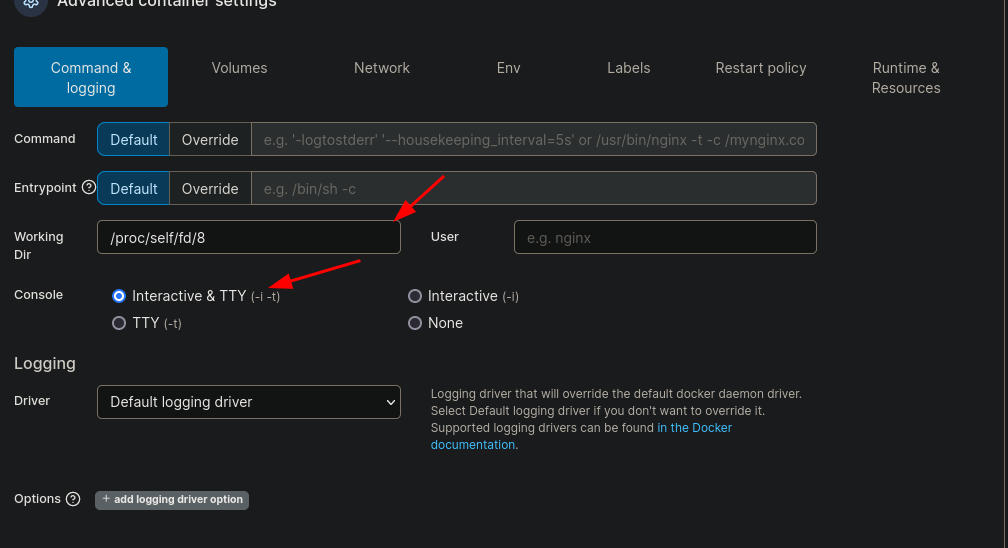Click Override for the Entrypoint setting
Viewport: 1008px width, 548px height.
point(210,189)
